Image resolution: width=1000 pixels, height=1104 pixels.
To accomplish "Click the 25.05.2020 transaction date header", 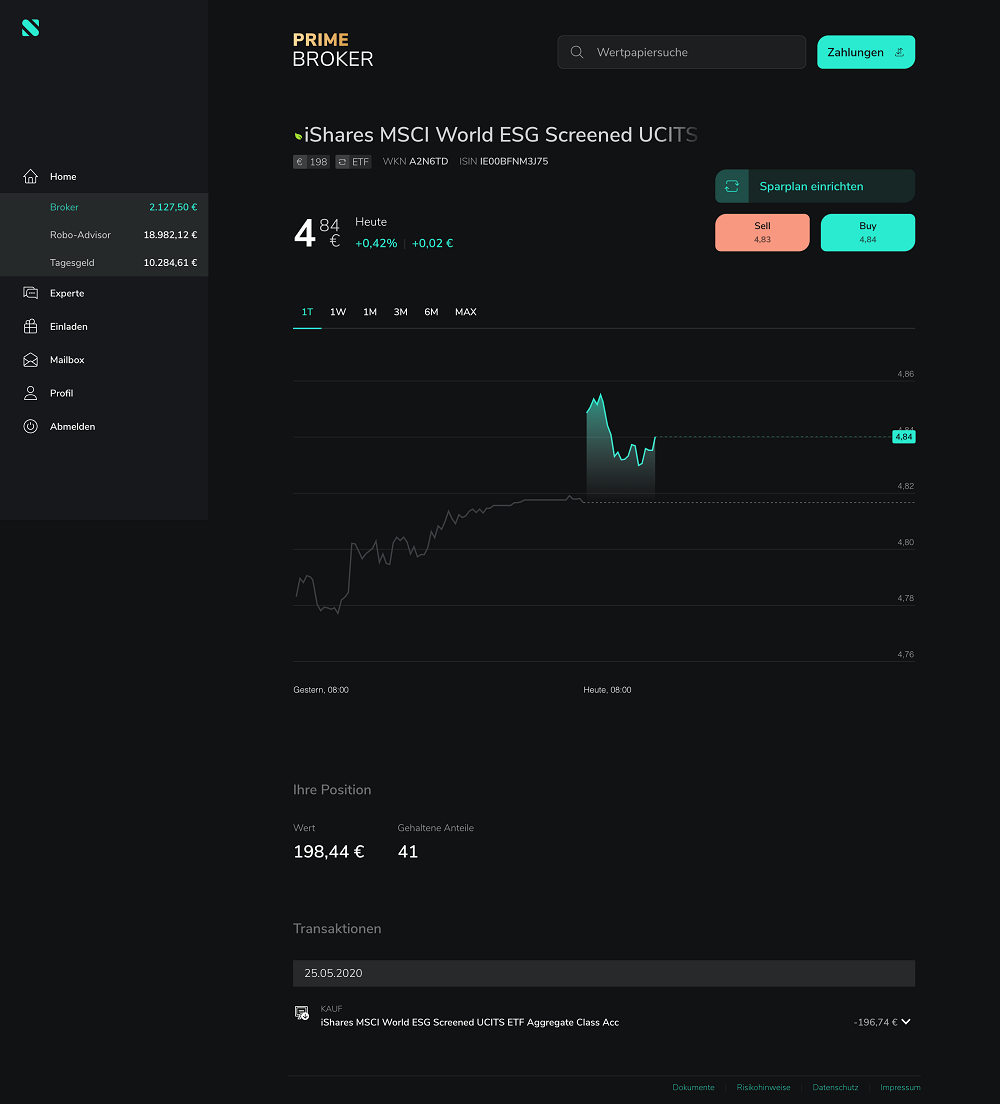I will [604, 973].
